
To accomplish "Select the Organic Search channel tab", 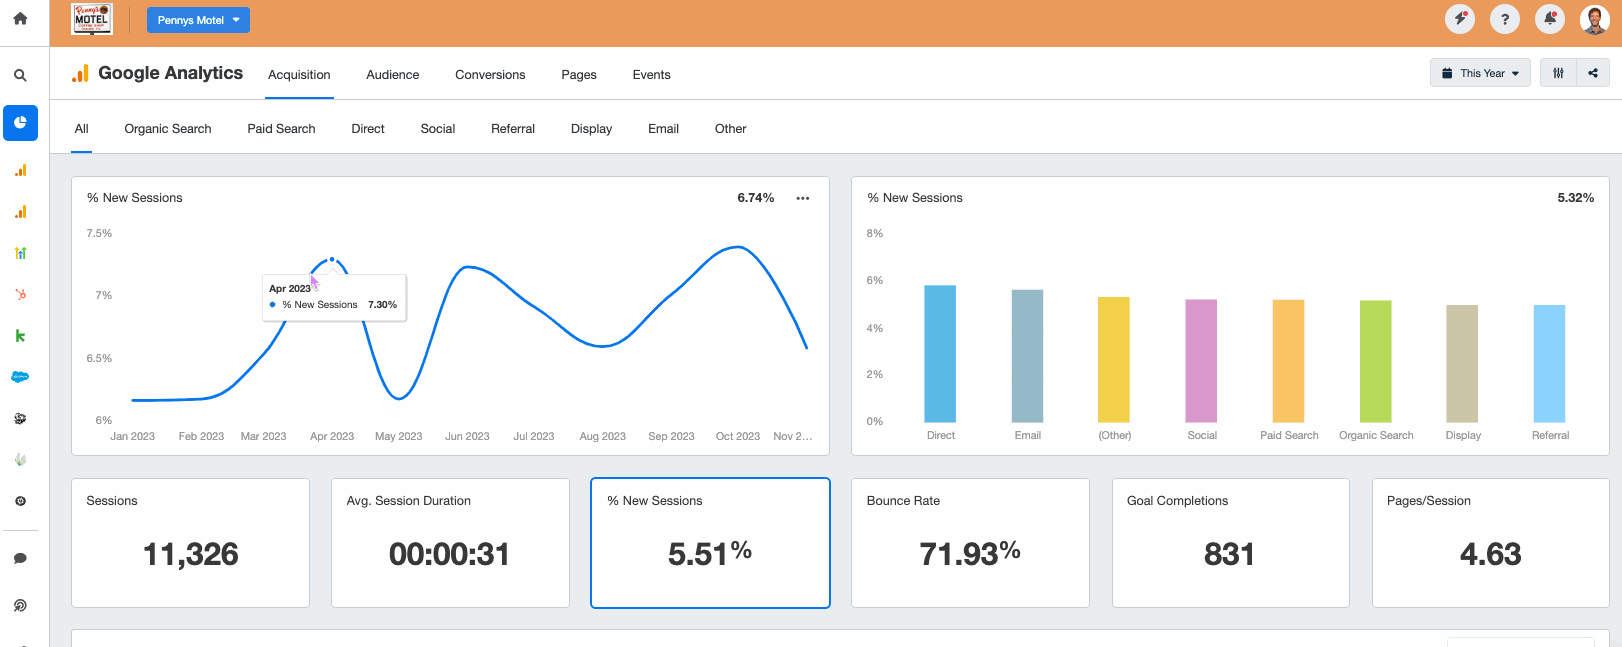I will point(168,129).
